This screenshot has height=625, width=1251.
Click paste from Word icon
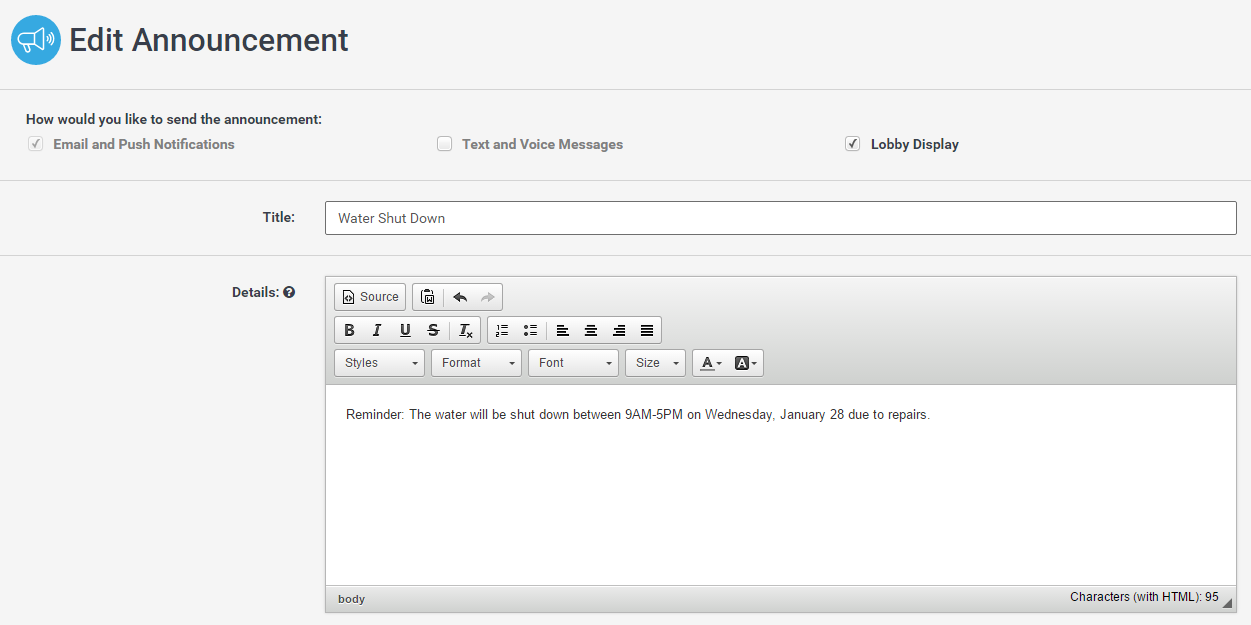pyautogui.click(x=427, y=297)
